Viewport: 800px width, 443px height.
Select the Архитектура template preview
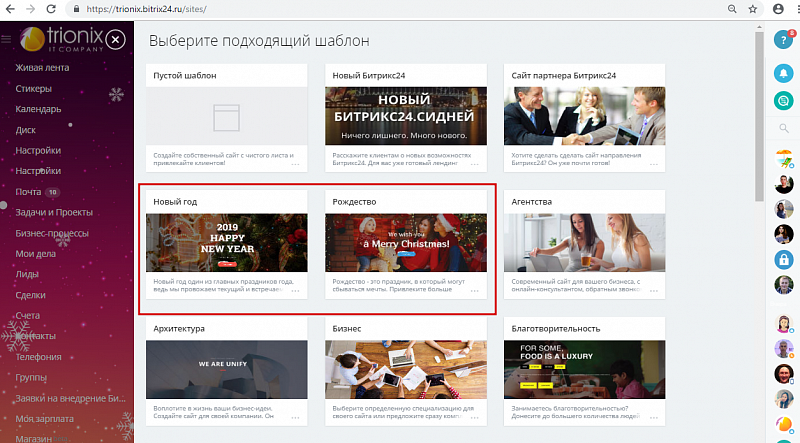tap(227, 370)
